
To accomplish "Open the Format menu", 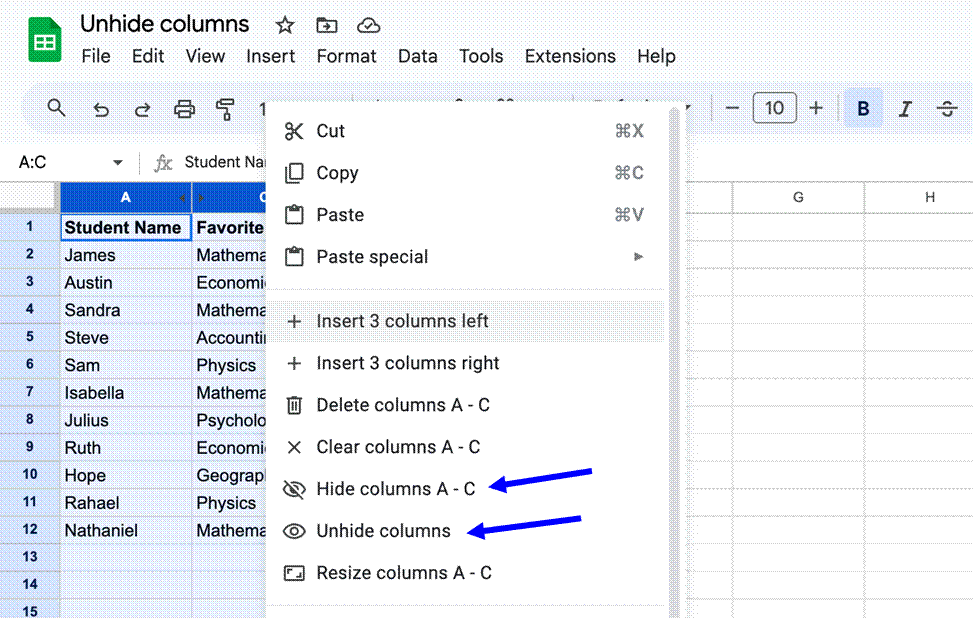I will [x=346, y=56].
